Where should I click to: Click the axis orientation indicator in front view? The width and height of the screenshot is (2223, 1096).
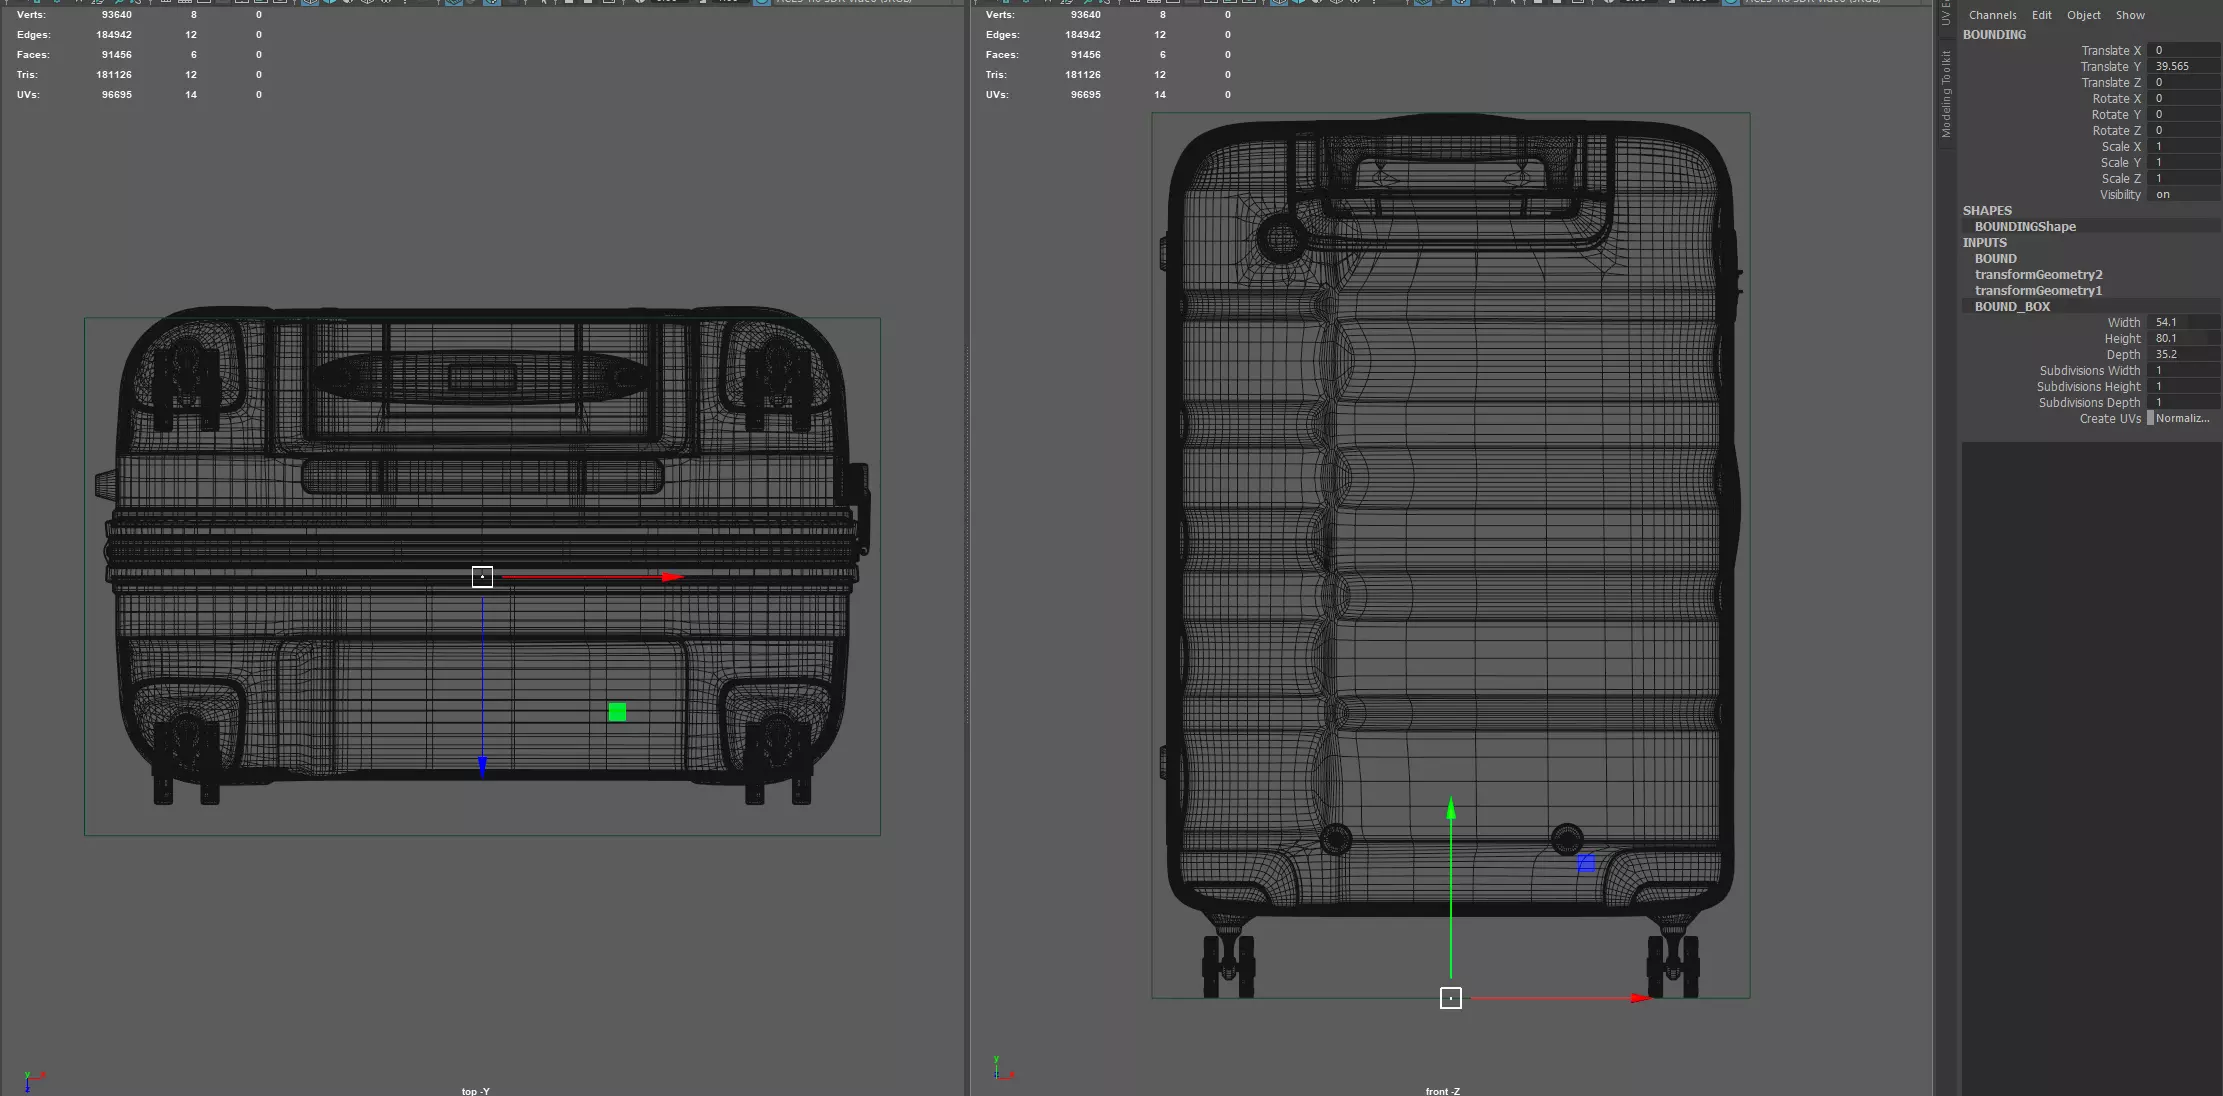pyautogui.click(x=1003, y=1068)
